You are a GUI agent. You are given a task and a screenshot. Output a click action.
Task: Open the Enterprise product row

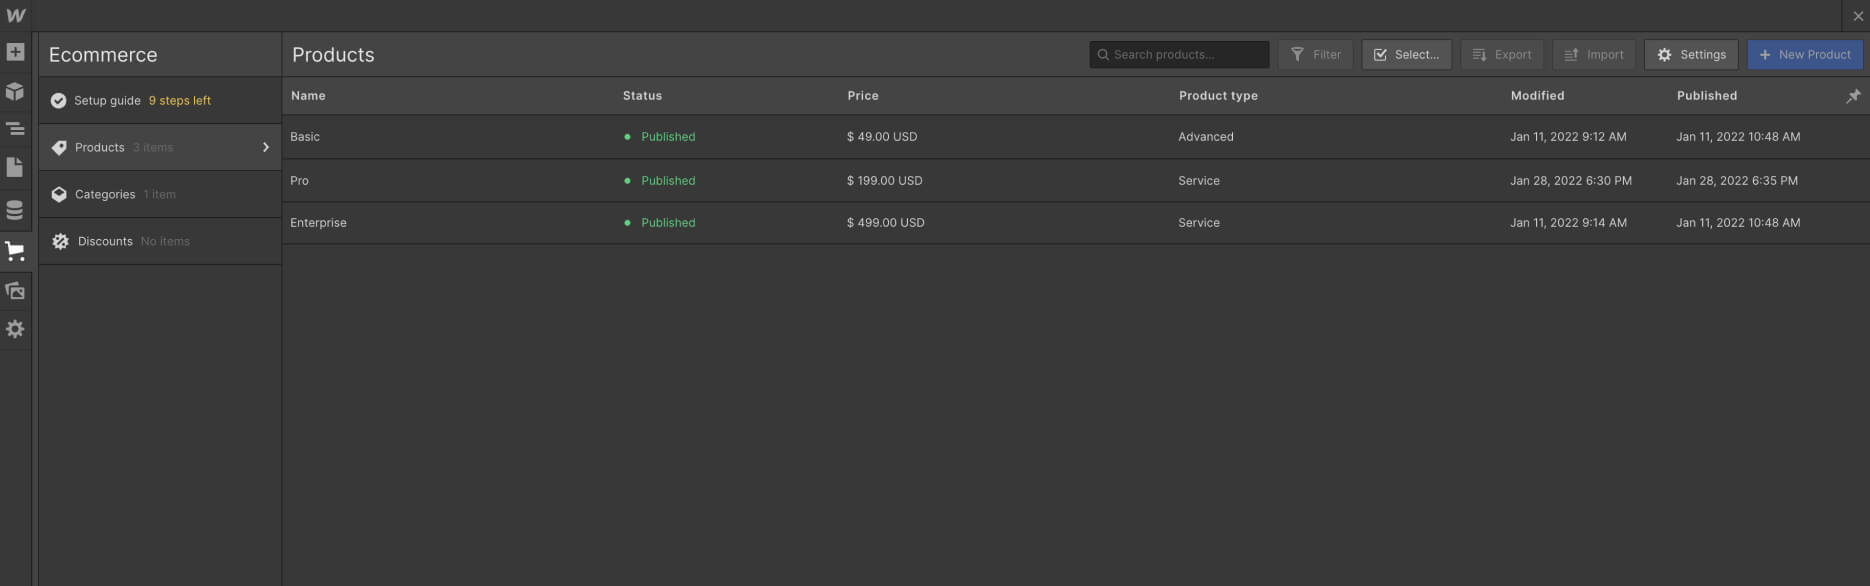point(1076,223)
